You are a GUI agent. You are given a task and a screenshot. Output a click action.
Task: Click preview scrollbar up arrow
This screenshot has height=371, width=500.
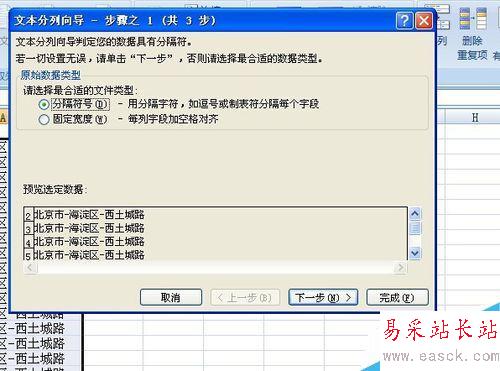415,213
